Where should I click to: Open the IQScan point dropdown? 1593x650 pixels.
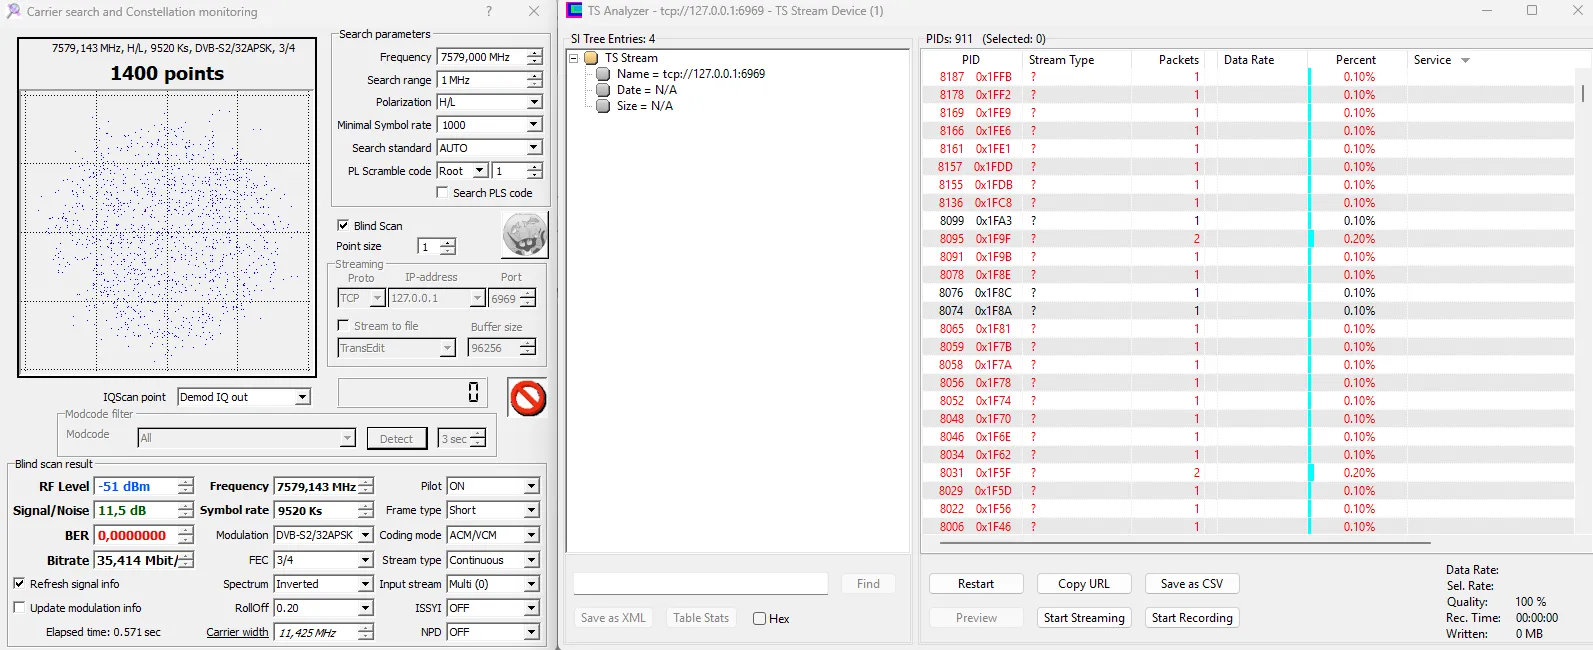point(302,397)
